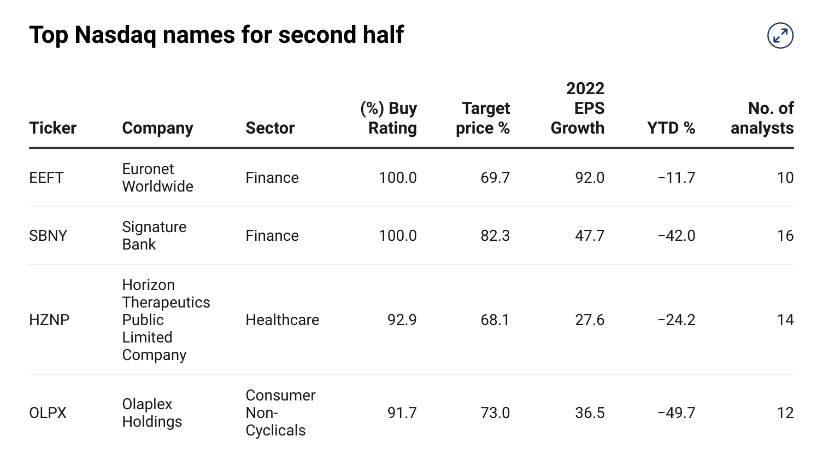Click the table title heading

pyautogui.click(x=217, y=35)
